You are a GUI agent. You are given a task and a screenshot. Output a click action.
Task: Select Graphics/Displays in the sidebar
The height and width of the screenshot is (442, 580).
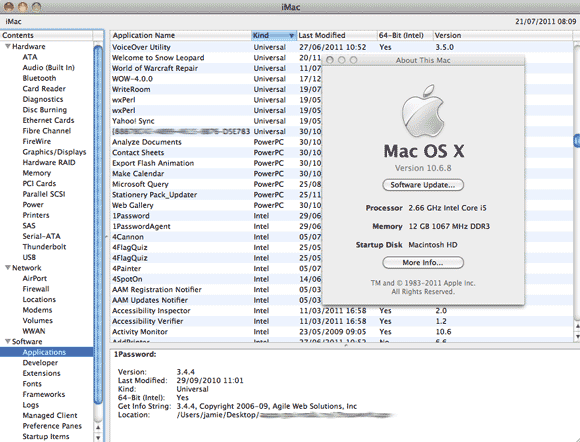54,152
